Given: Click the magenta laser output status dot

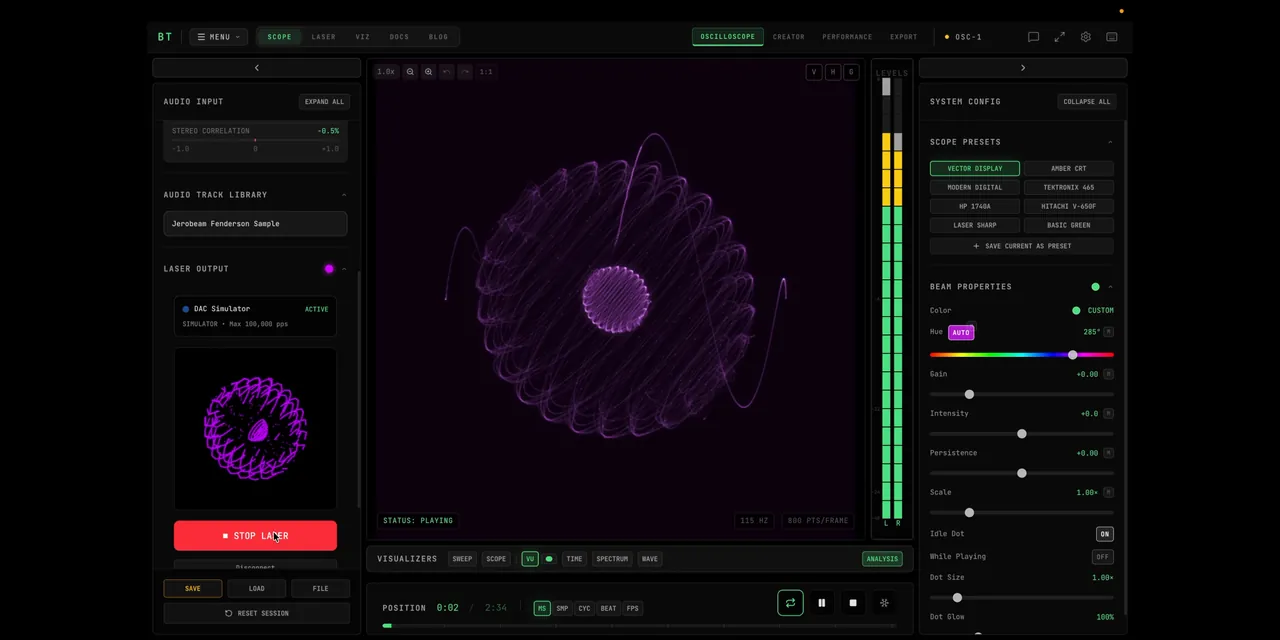Looking at the screenshot, I should coord(329,269).
